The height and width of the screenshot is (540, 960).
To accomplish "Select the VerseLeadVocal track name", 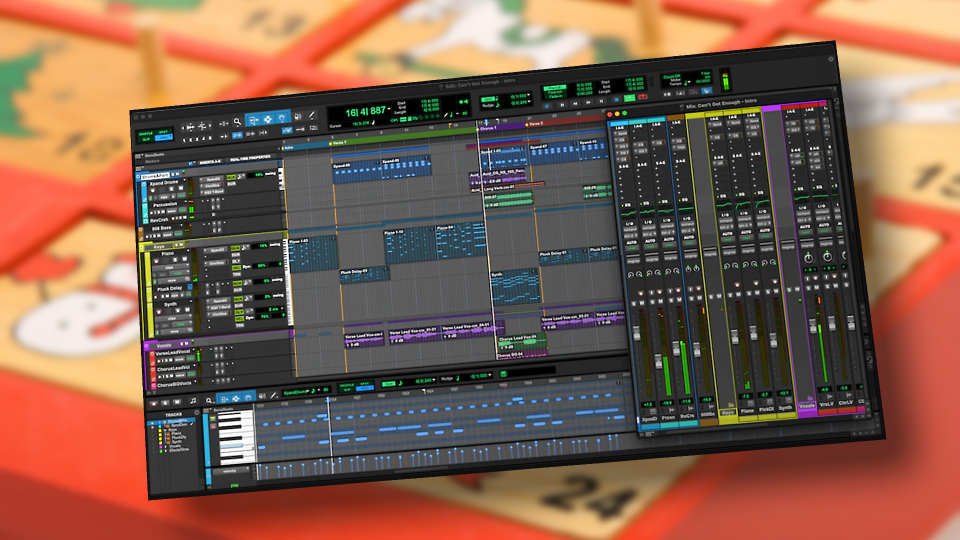I will point(173,353).
